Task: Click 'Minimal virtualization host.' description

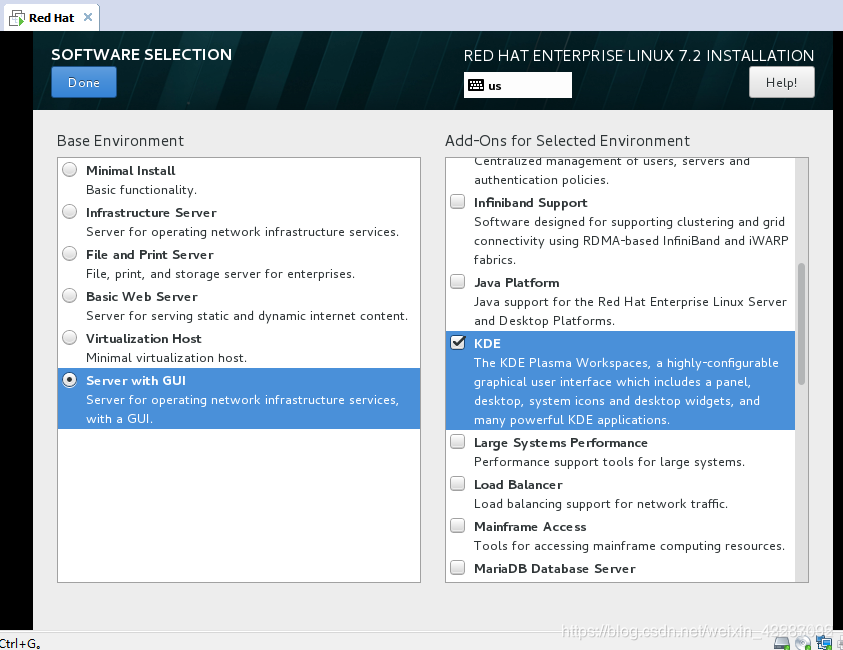Action: [166, 358]
